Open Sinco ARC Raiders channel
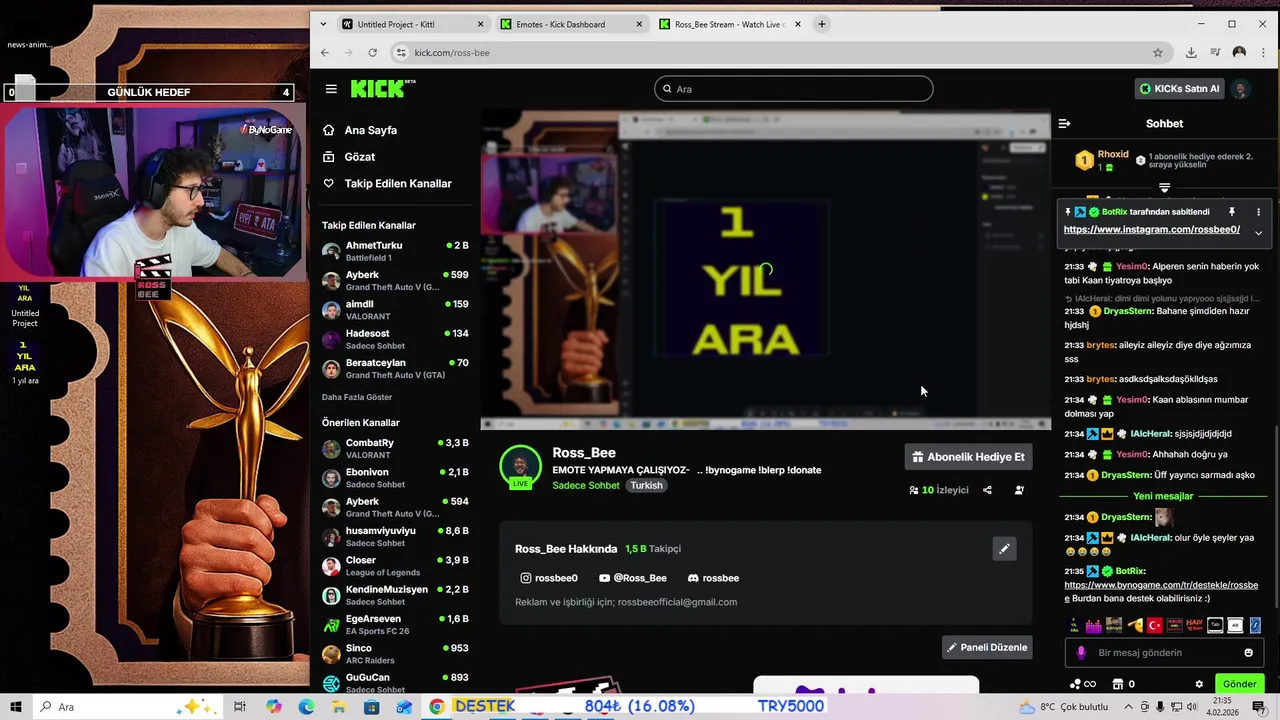Screen dimensions: 1280x720 pos(395,654)
